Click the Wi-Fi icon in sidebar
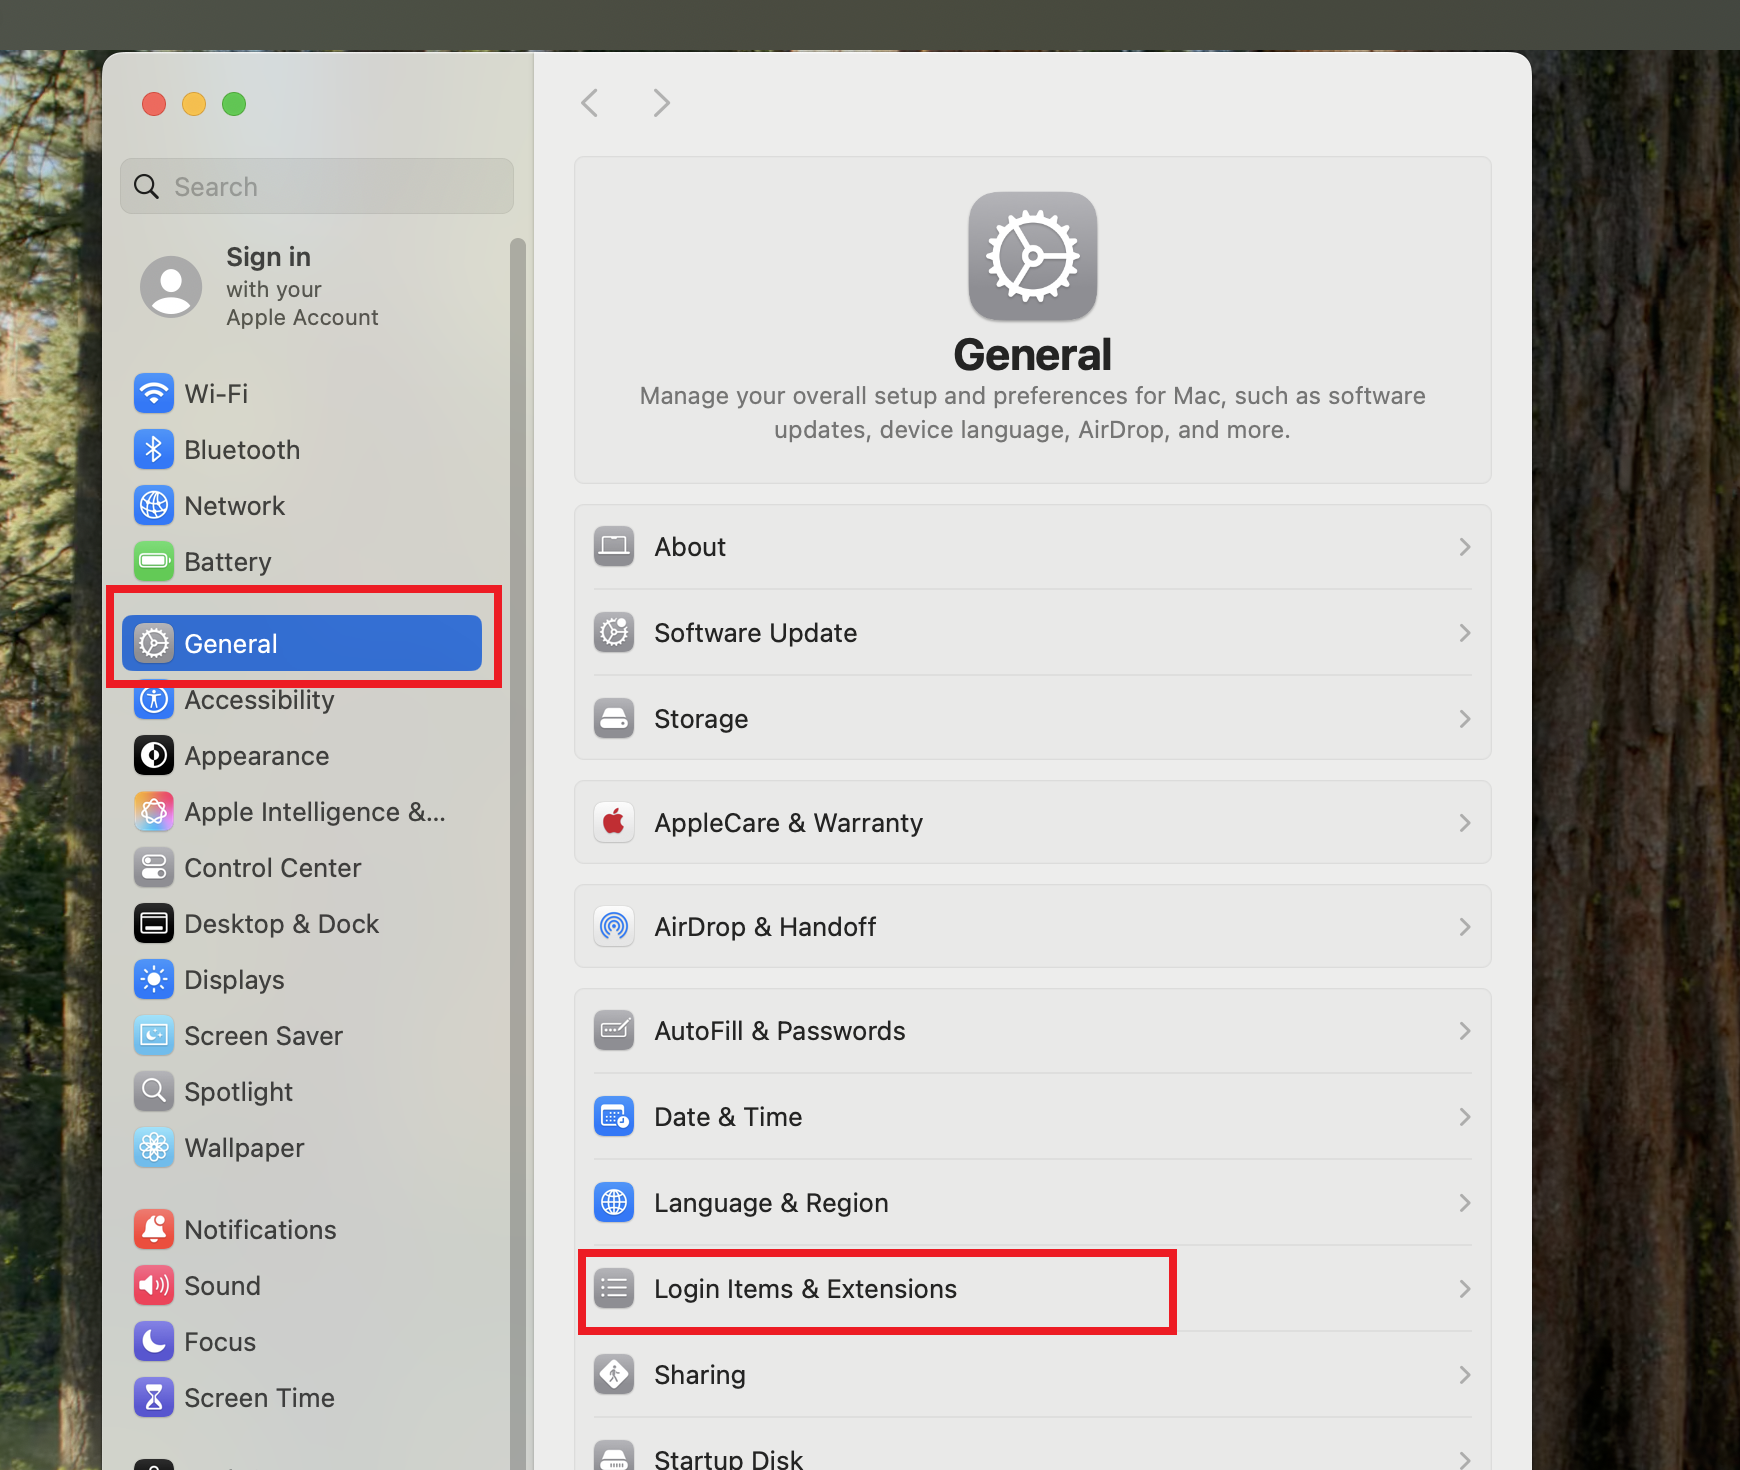This screenshot has width=1740, height=1470. pos(154,394)
